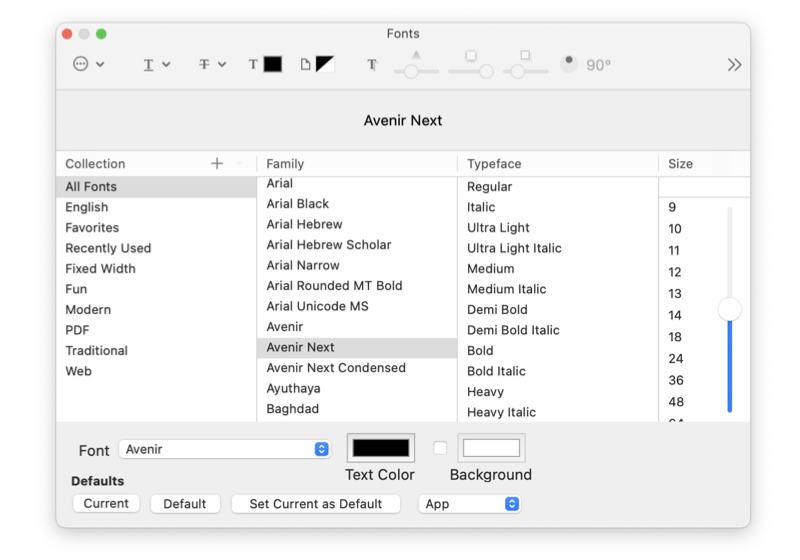This screenshot has width=800, height=560.
Task: Open the strikethrough style dropdown arrow
Action: click(x=222, y=65)
